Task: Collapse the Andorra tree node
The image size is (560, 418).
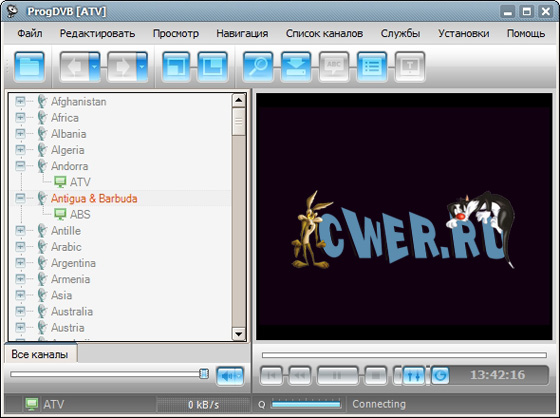Action: click(20, 166)
